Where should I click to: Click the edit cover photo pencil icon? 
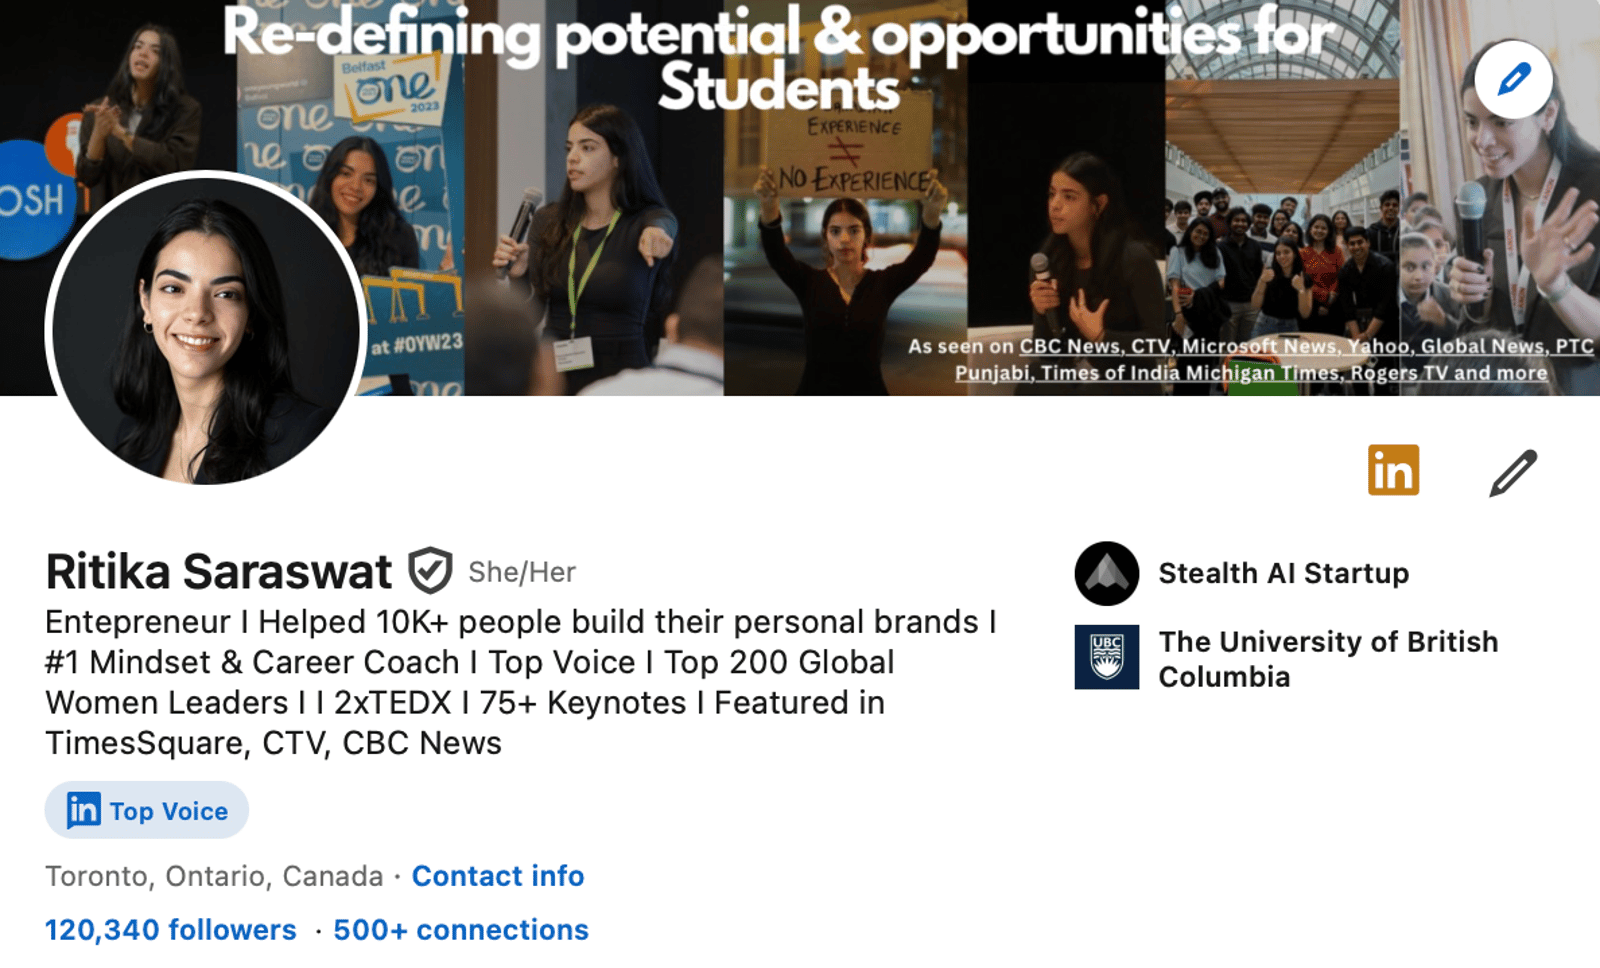[x=1513, y=79]
